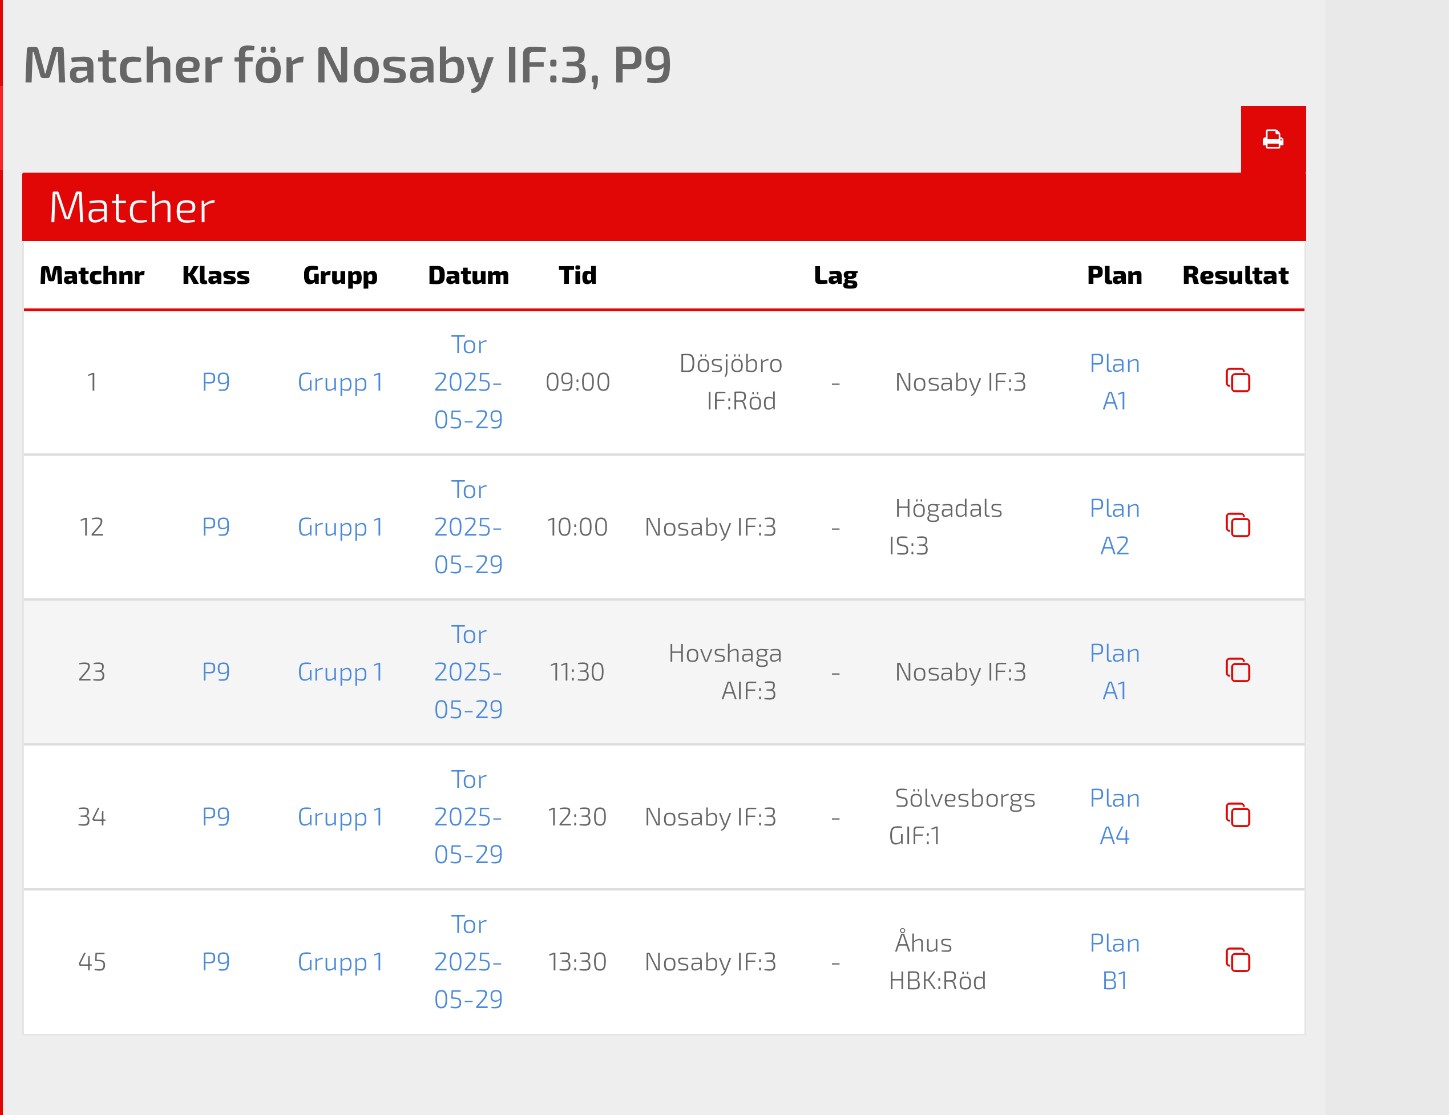Open result icon for match 45
Image resolution: width=1449 pixels, height=1115 pixels.
1238,961
